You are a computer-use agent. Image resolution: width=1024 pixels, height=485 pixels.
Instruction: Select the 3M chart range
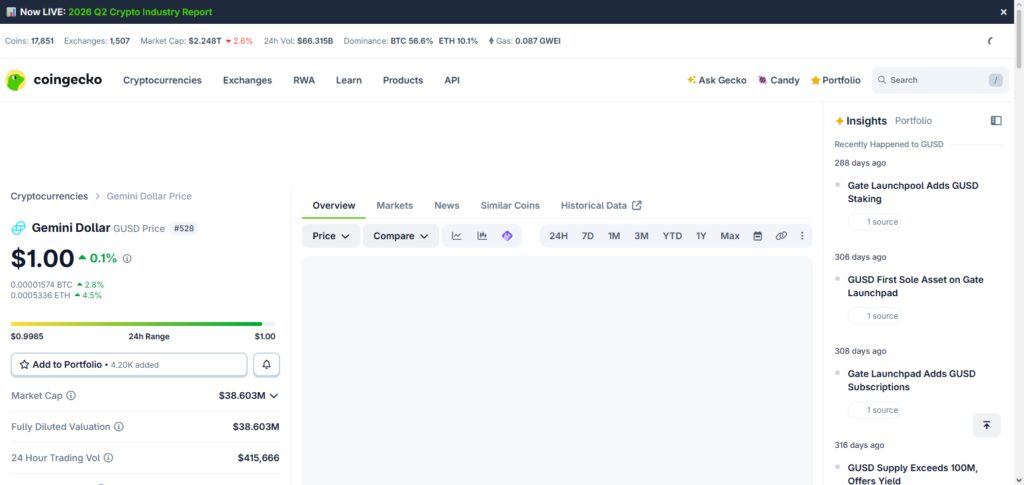(x=641, y=236)
